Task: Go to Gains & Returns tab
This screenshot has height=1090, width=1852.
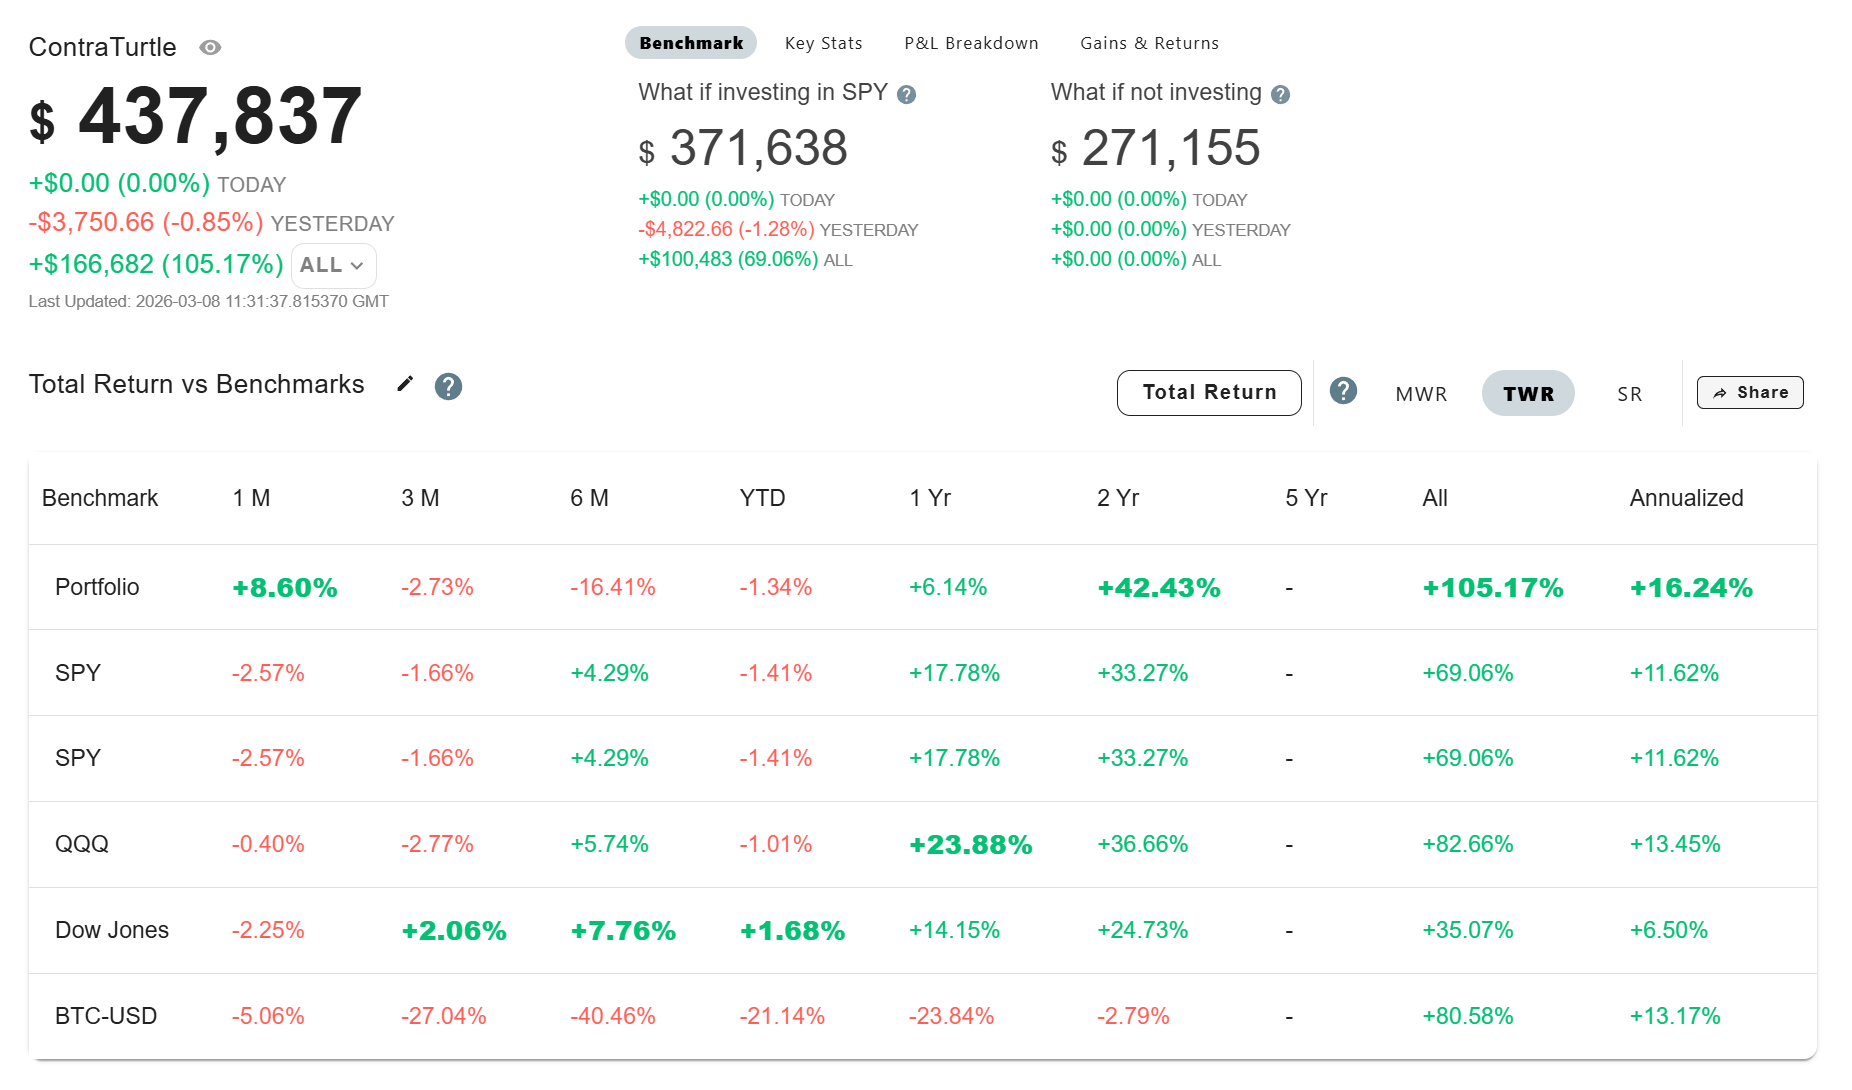Action: 1149,43
